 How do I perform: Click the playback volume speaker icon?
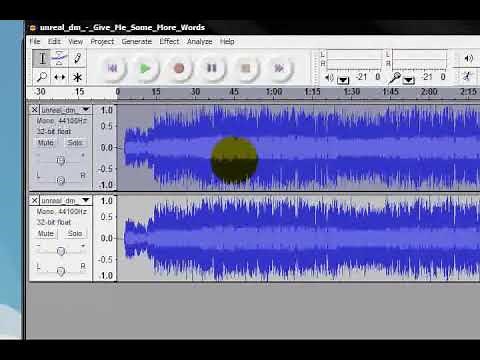(x=468, y=59)
